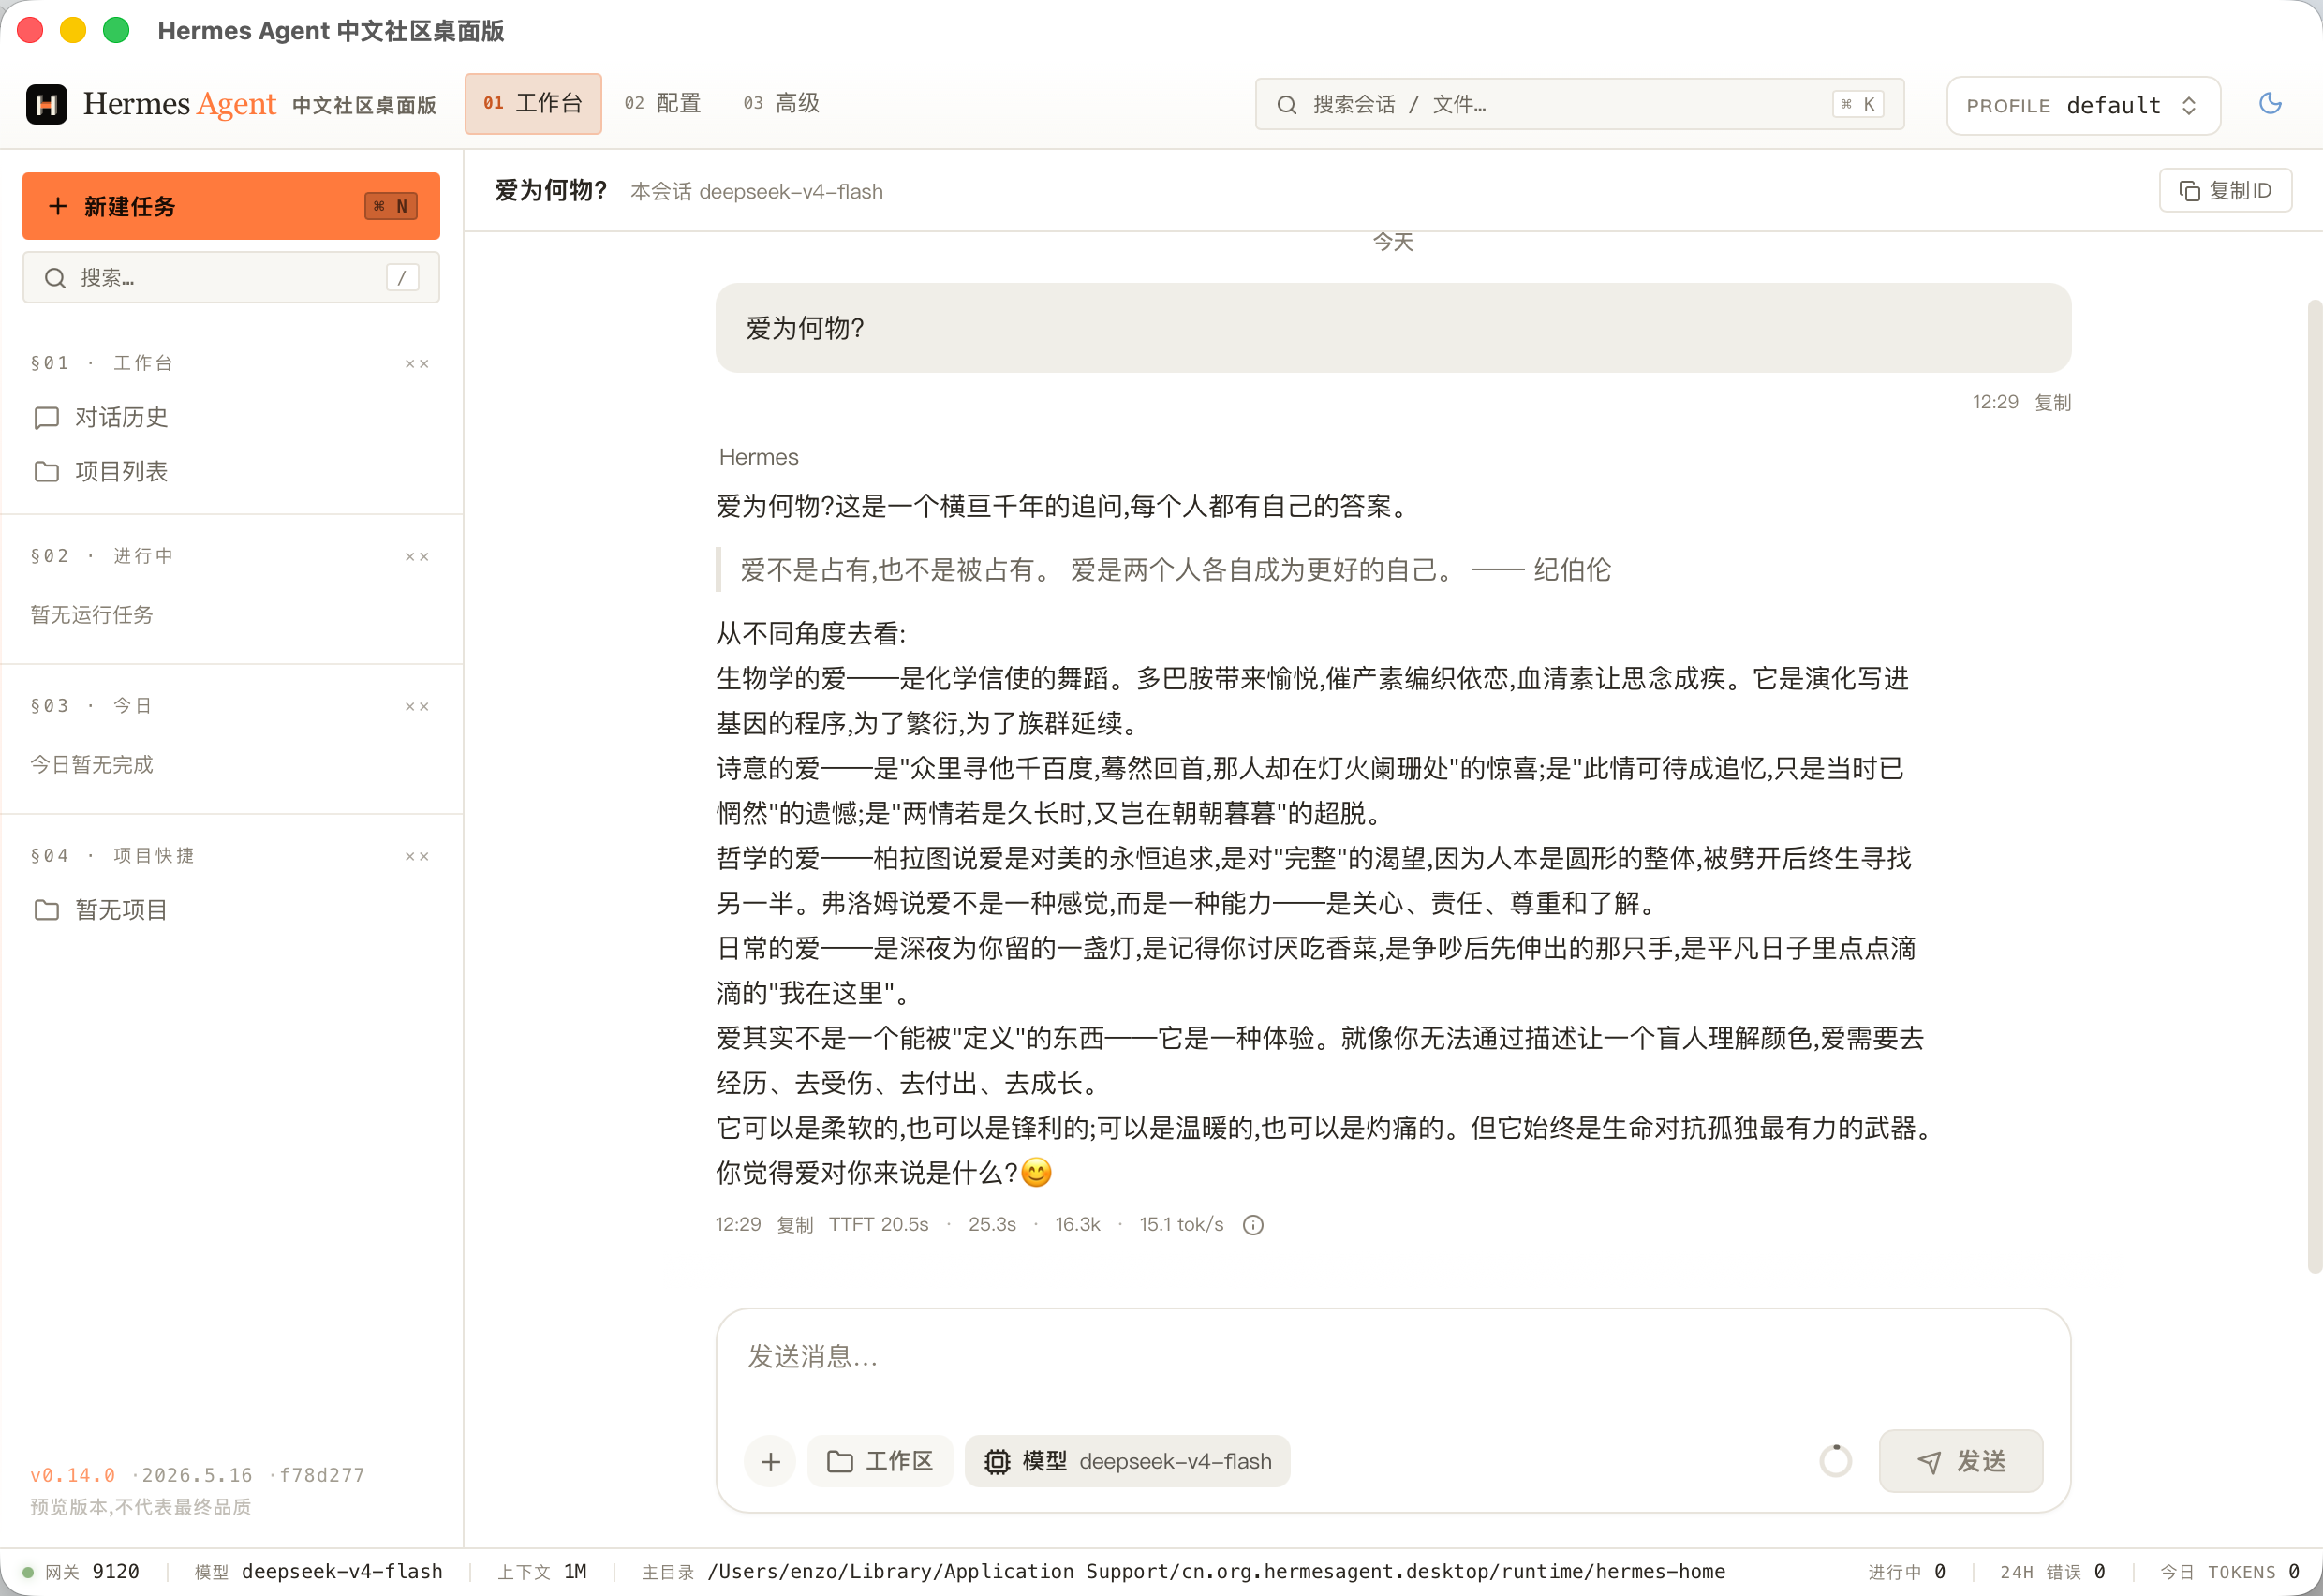Click status bar 主目录 path
Viewport: 2323px width, 1596px height.
[x=1183, y=1571]
